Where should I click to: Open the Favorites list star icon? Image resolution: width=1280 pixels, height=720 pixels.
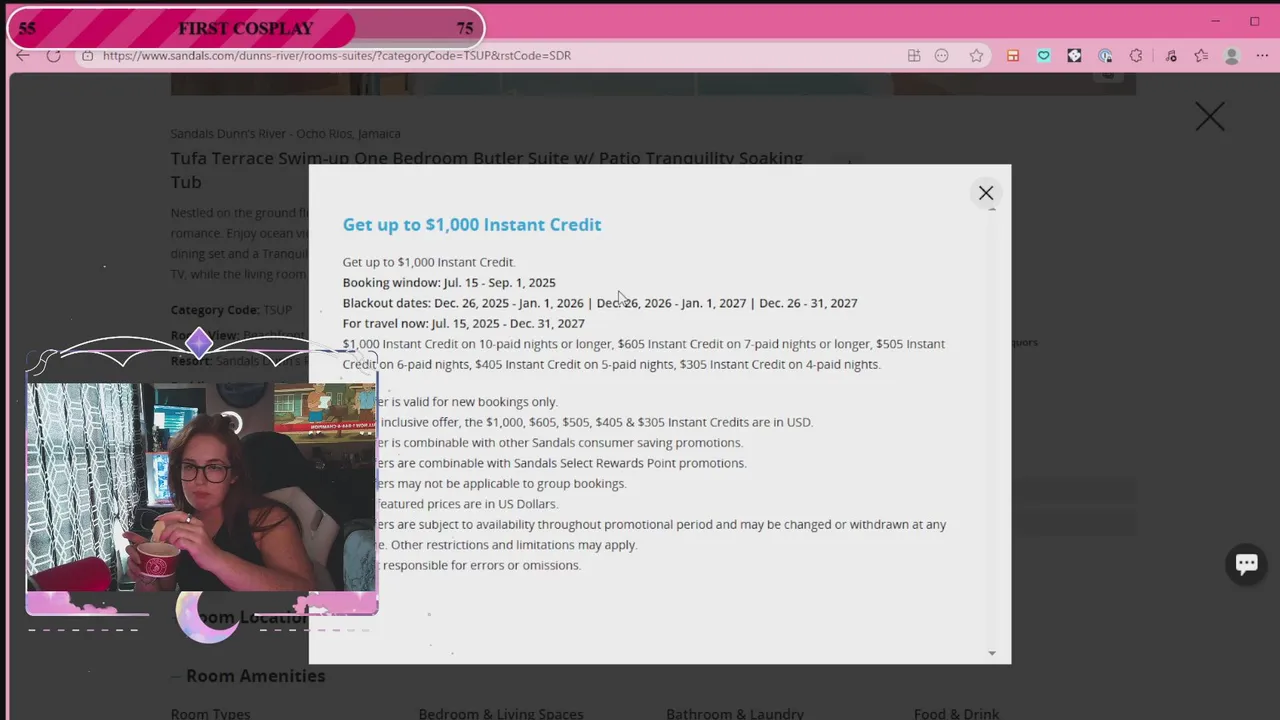[x=1201, y=56]
